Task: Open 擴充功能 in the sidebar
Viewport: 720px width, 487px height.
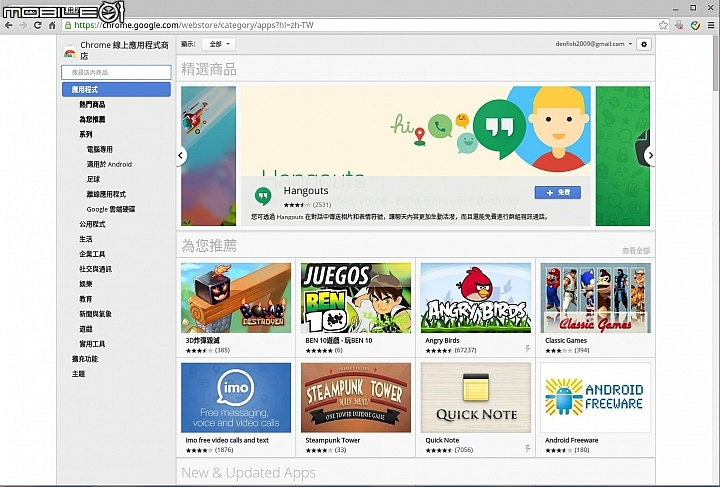Action: [x=84, y=359]
